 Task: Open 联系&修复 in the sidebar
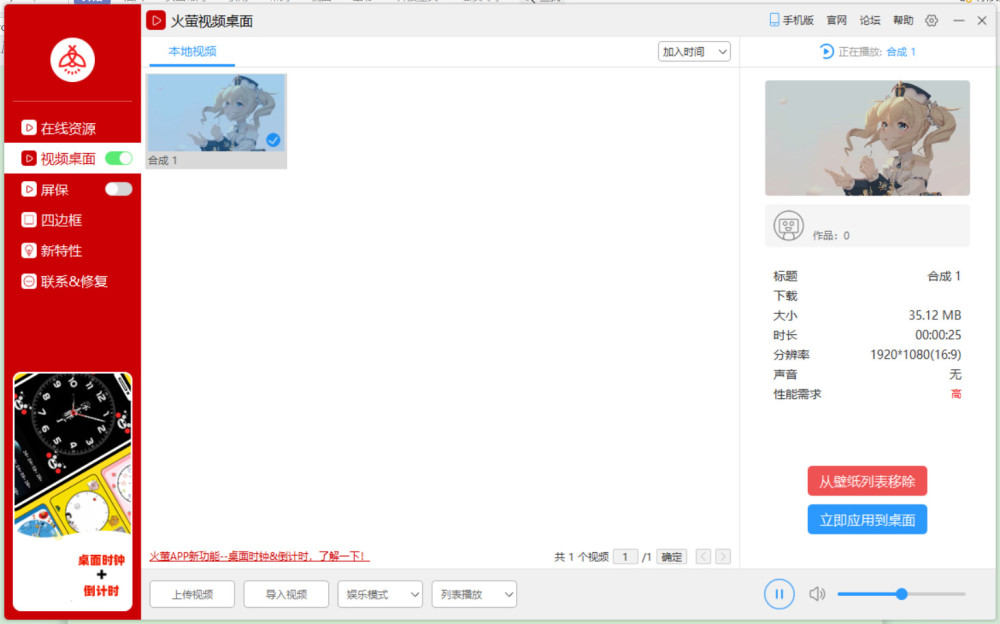[x=74, y=281]
